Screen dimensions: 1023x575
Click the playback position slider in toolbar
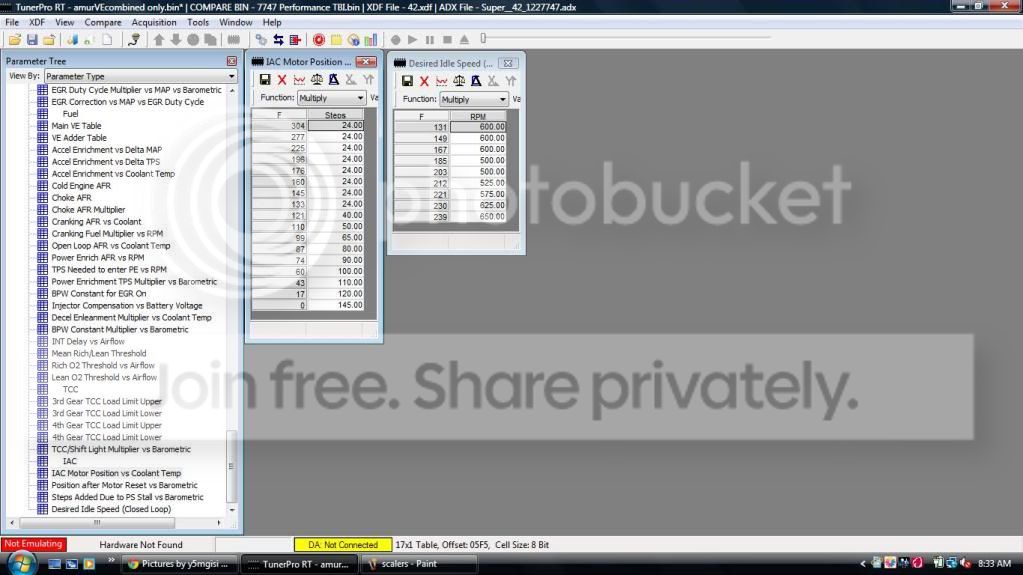483,39
